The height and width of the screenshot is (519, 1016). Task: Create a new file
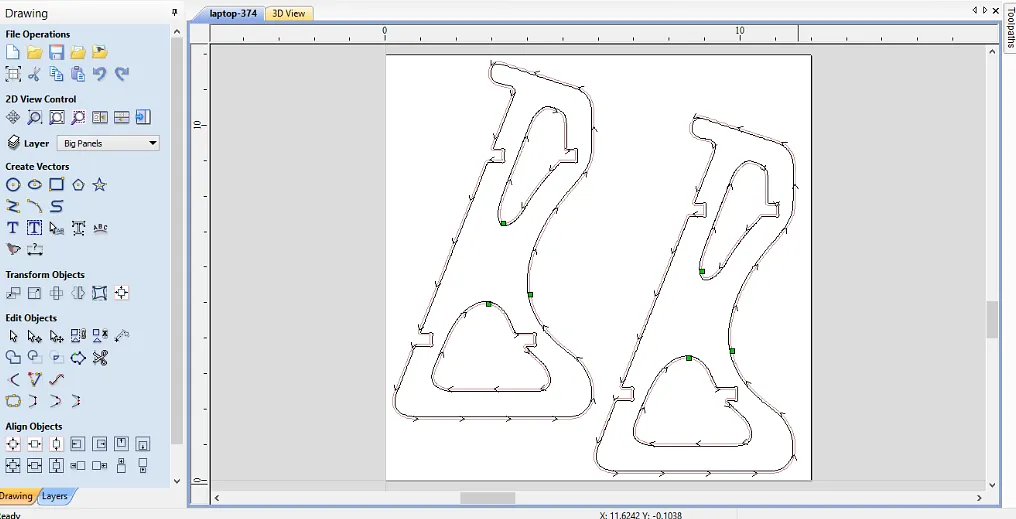pyautogui.click(x=13, y=52)
